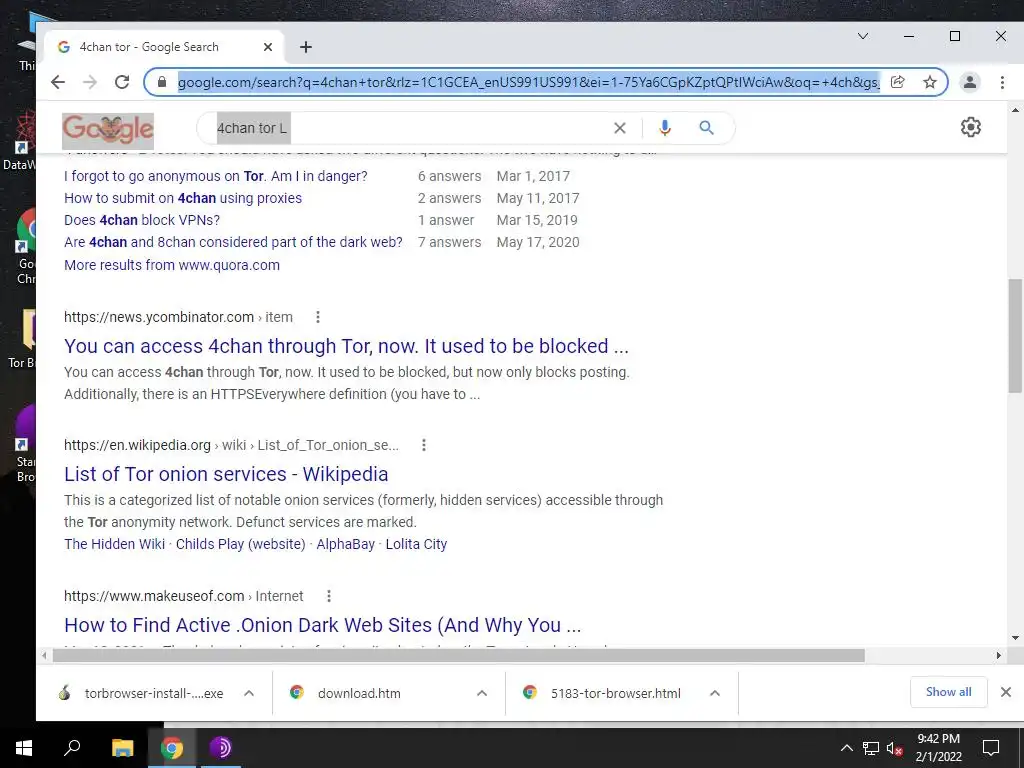The image size is (1024, 768).
Task: Open Google quick settings gear
Action: pos(970,127)
